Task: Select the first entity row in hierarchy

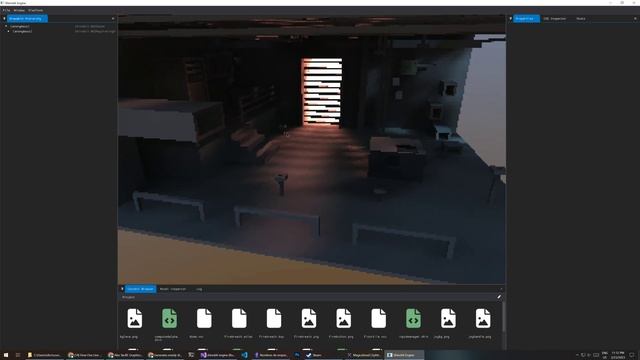Action: [x=60, y=26]
